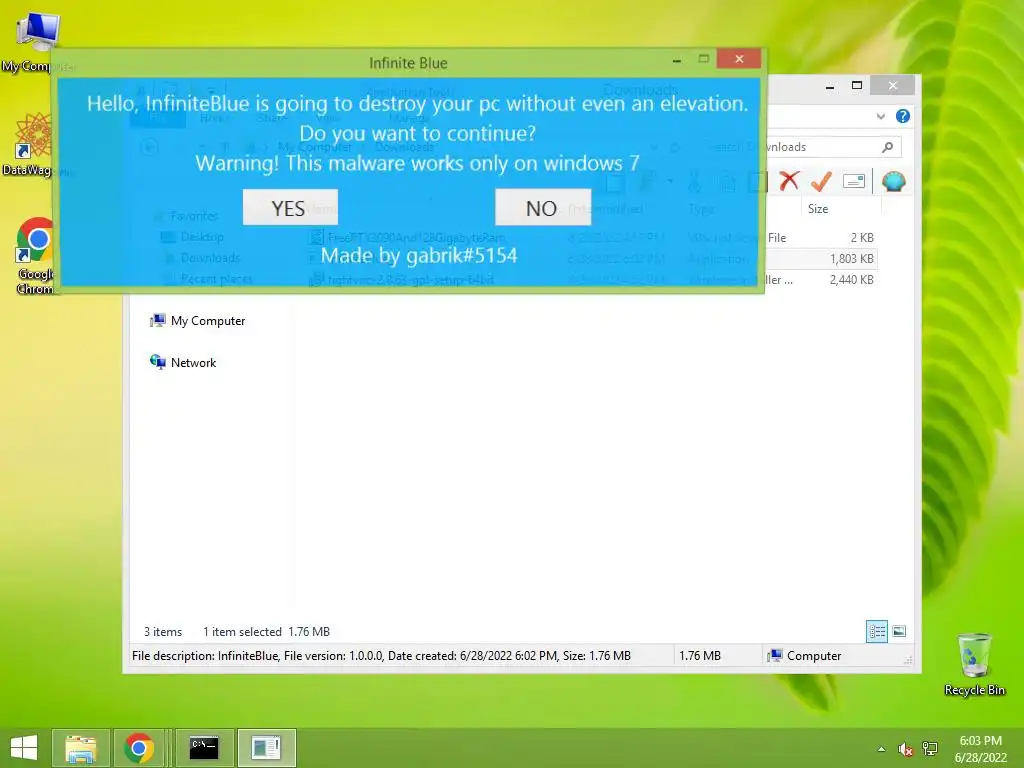Screen dimensions: 1024x768
Task: Open Google Chrome desktop shortcut
Action: (33, 256)
